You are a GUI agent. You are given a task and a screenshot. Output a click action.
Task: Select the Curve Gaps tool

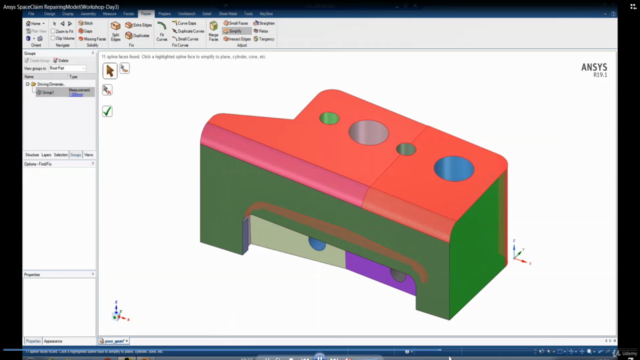(x=184, y=23)
